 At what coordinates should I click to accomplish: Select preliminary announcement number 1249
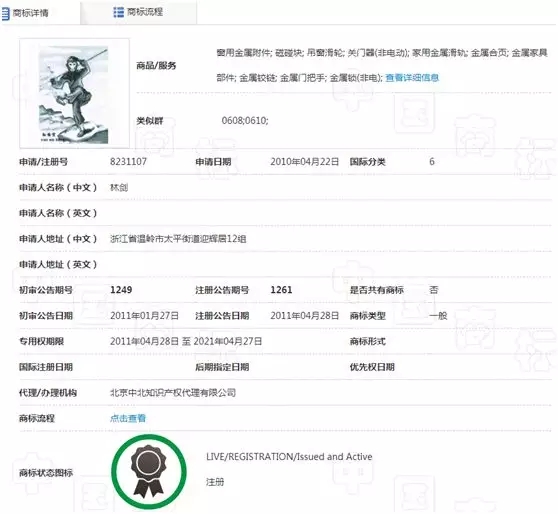tap(121, 290)
